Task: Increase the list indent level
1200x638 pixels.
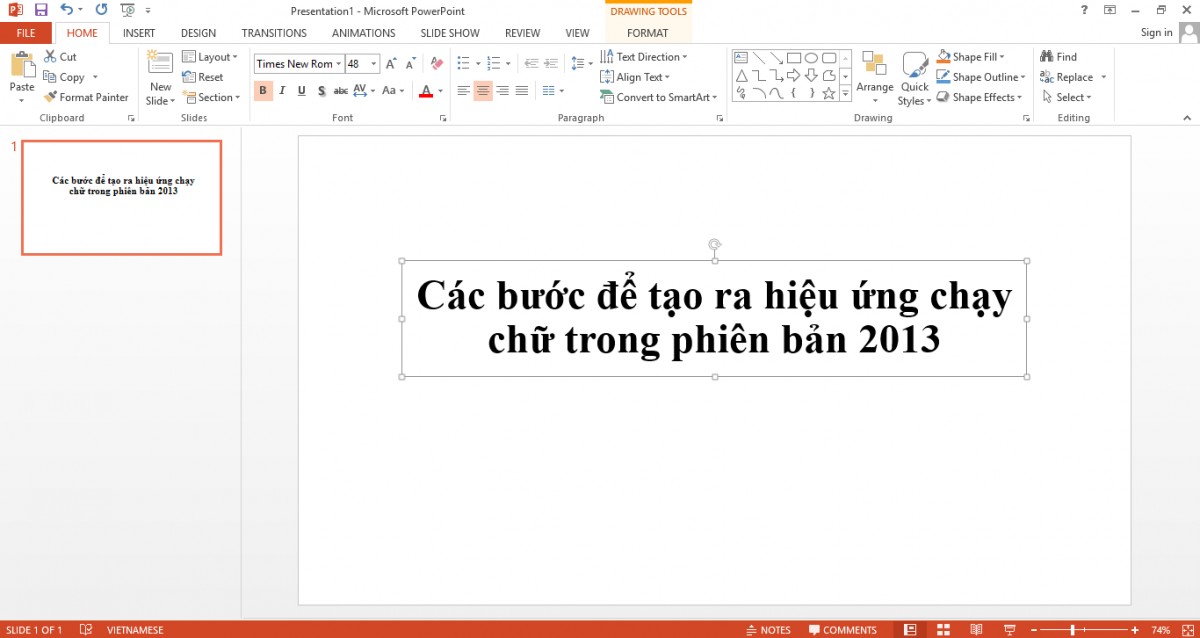Action: [551, 64]
